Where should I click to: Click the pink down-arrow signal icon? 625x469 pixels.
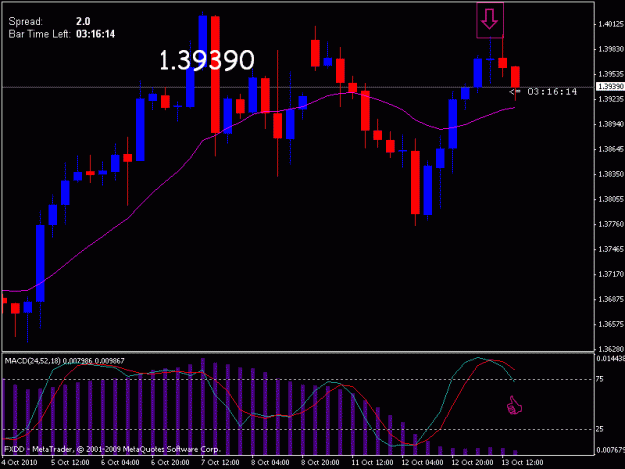[x=489, y=20]
